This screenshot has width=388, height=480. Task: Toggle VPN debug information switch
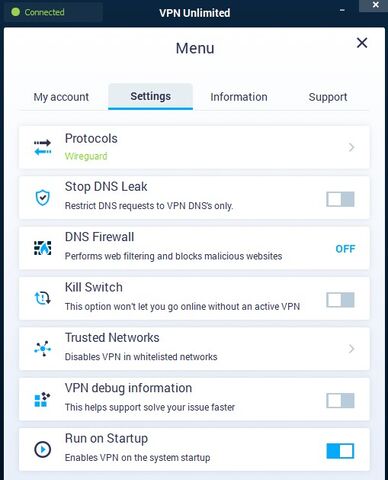tap(340, 400)
